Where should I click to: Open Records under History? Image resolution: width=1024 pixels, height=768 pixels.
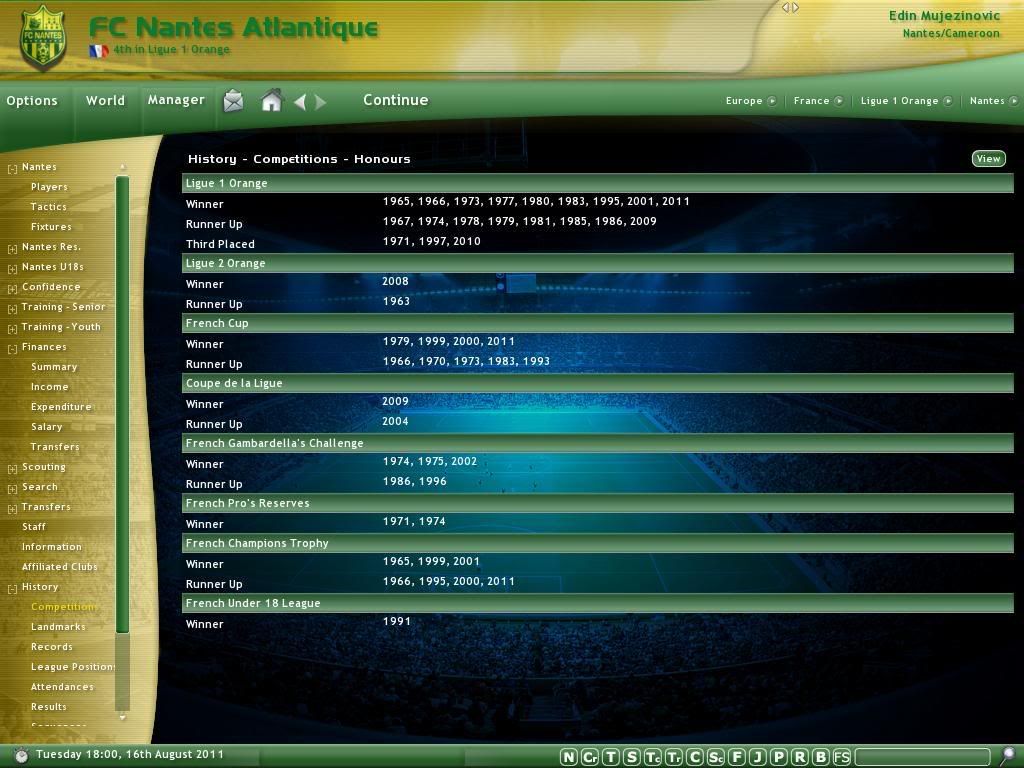point(52,647)
